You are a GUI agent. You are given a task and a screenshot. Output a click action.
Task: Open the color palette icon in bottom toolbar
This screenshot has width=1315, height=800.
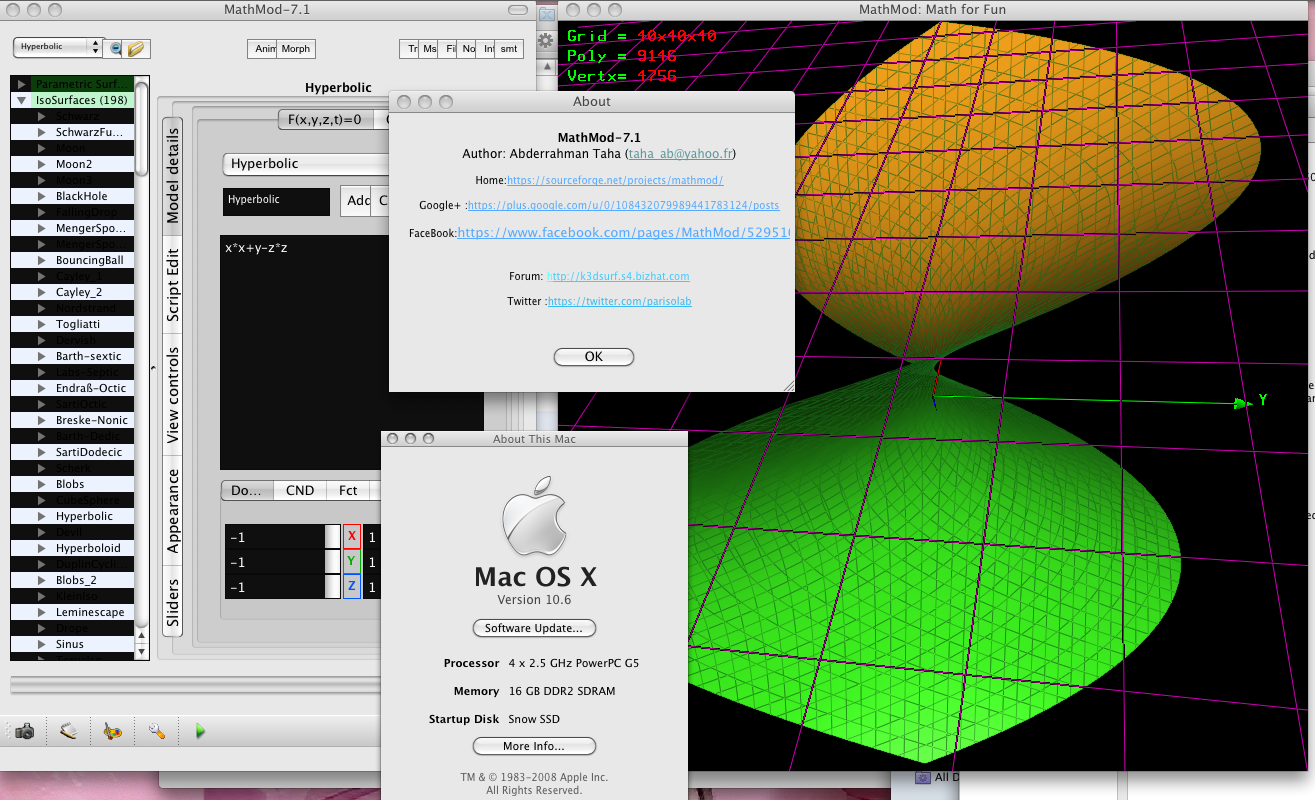coord(112,732)
